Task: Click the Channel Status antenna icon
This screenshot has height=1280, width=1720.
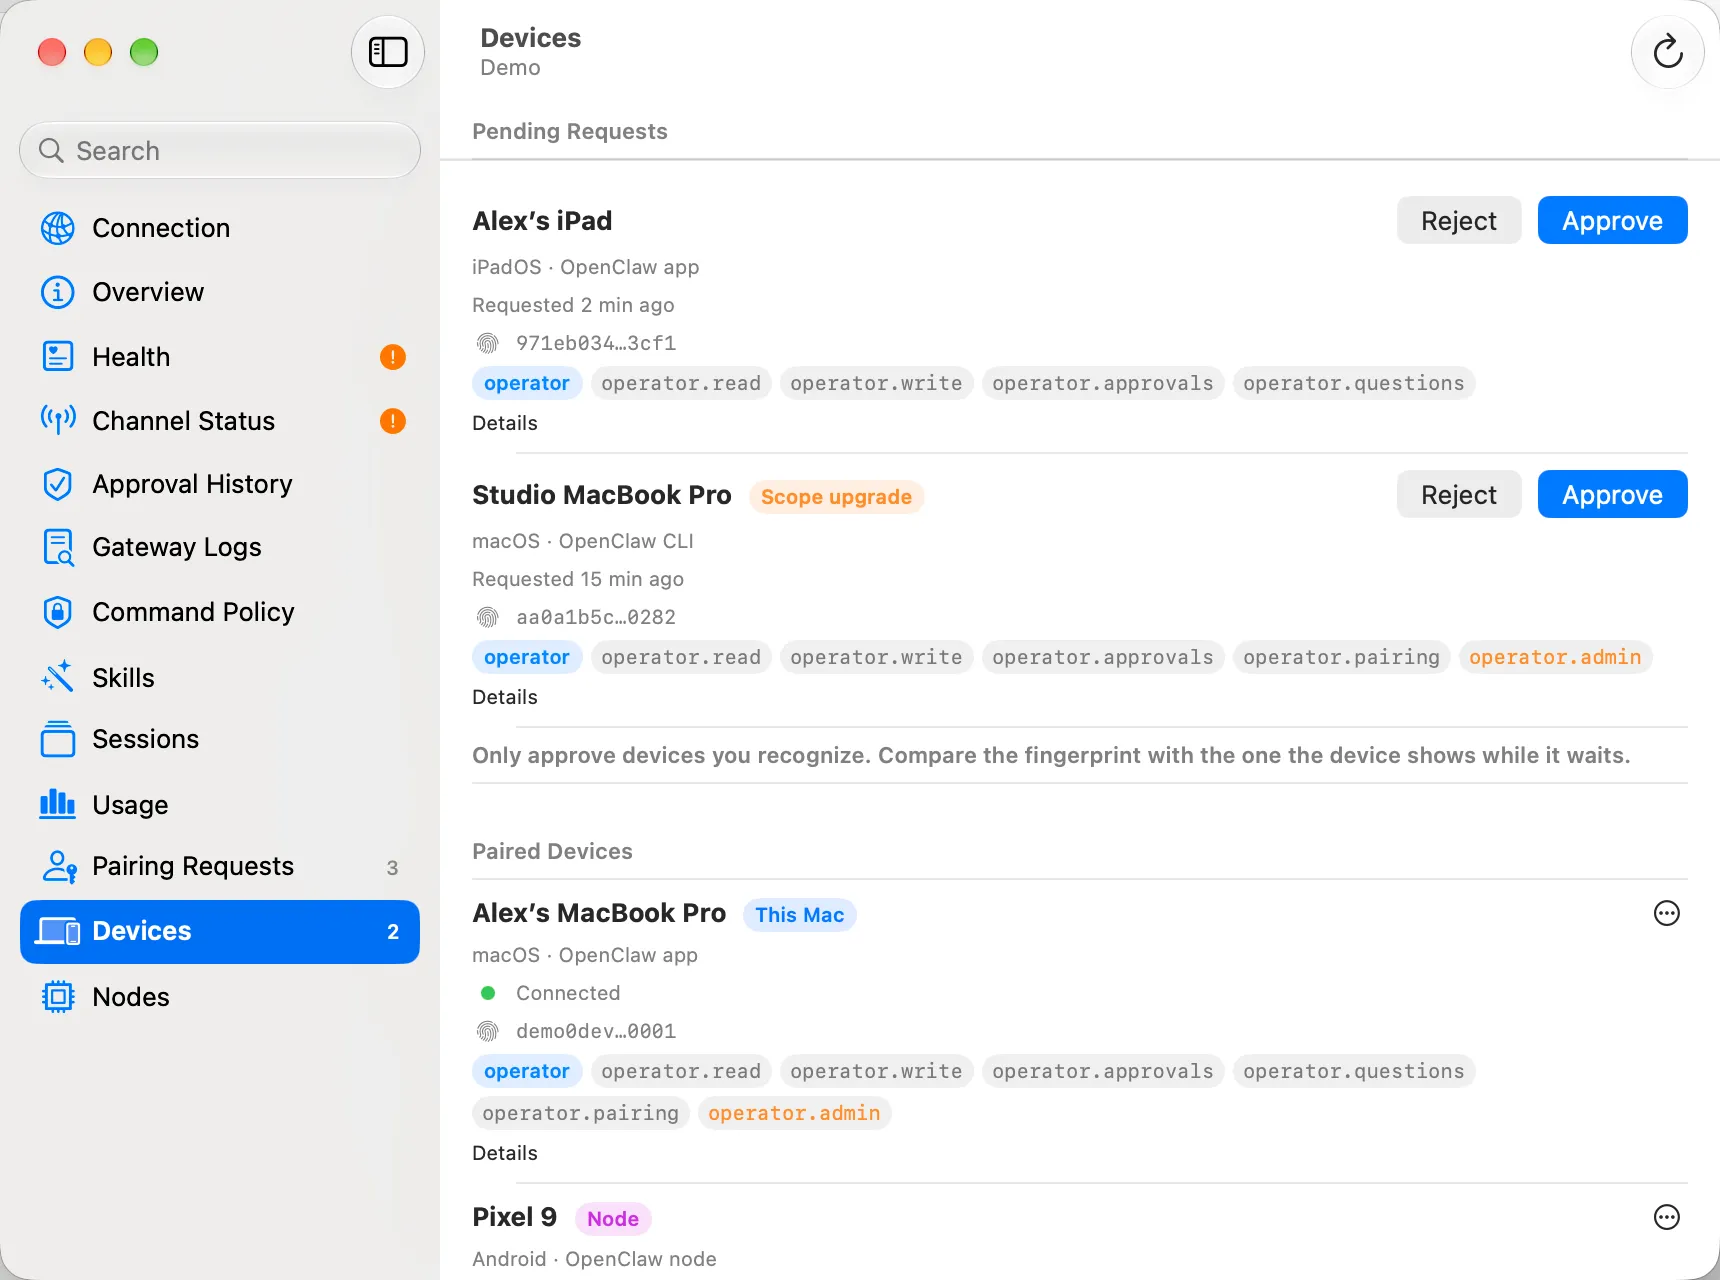Action: [x=58, y=420]
